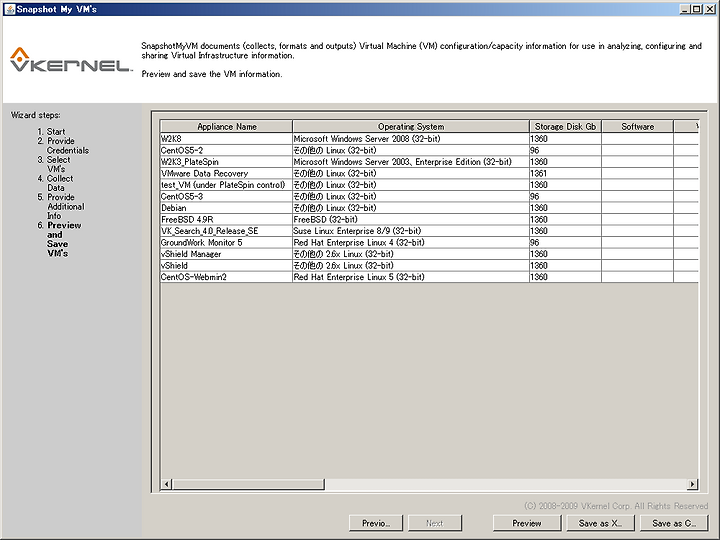Click the Operating System column header

coord(411,126)
